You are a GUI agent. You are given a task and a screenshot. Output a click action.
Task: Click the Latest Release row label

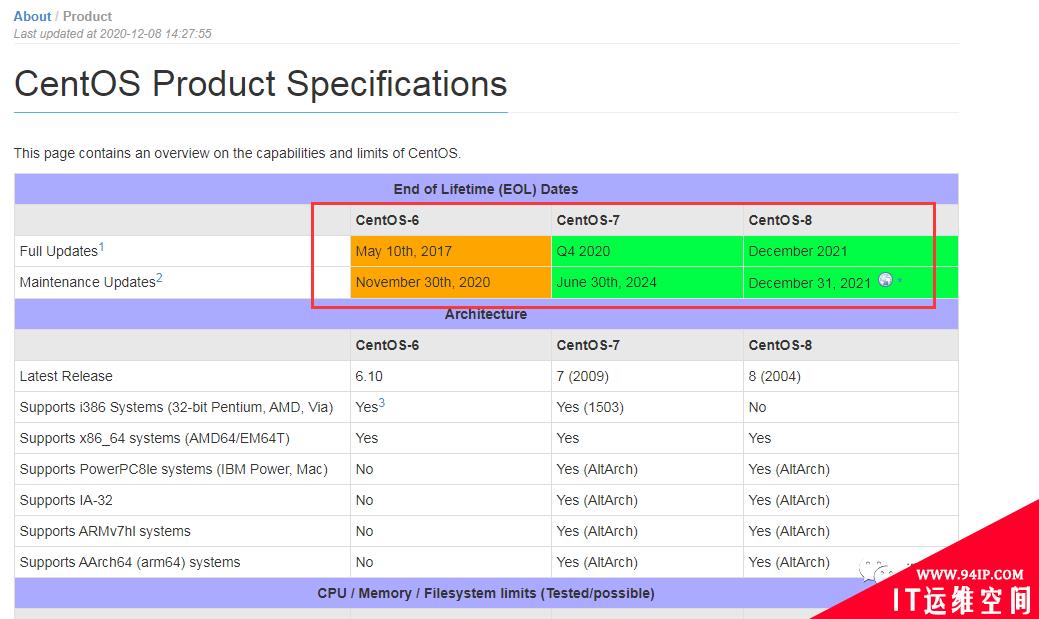[x=66, y=376]
